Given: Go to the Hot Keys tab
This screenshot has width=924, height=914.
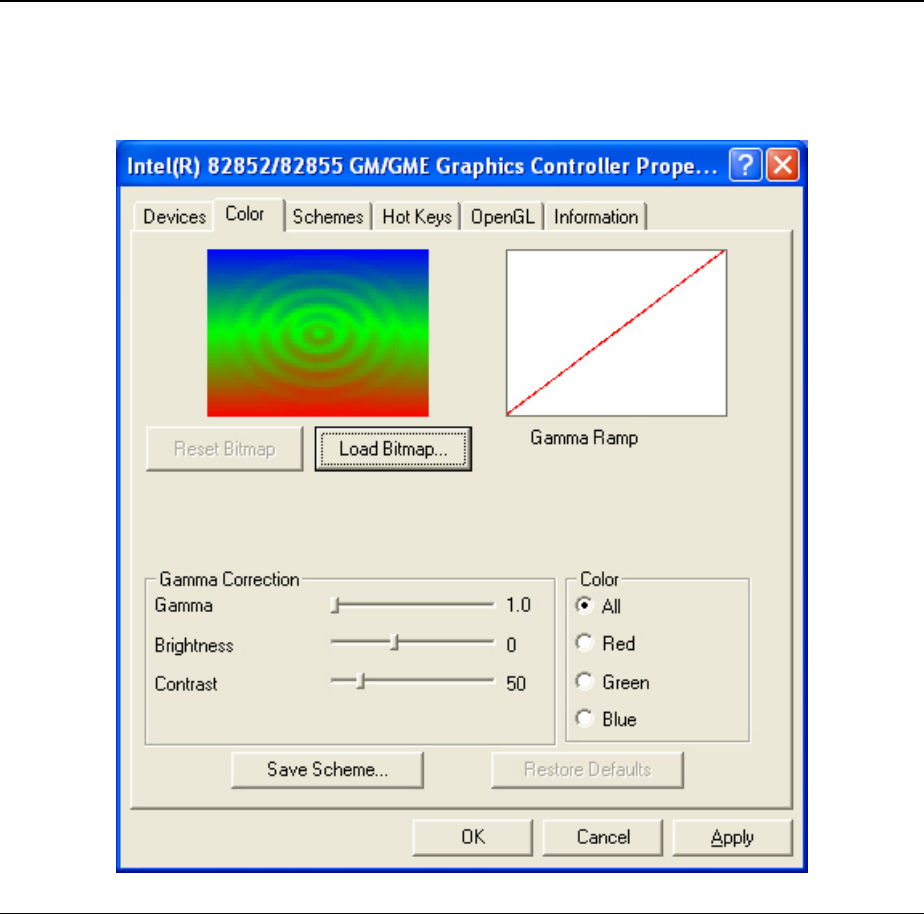Looking at the screenshot, I should (x=417, y=217).
